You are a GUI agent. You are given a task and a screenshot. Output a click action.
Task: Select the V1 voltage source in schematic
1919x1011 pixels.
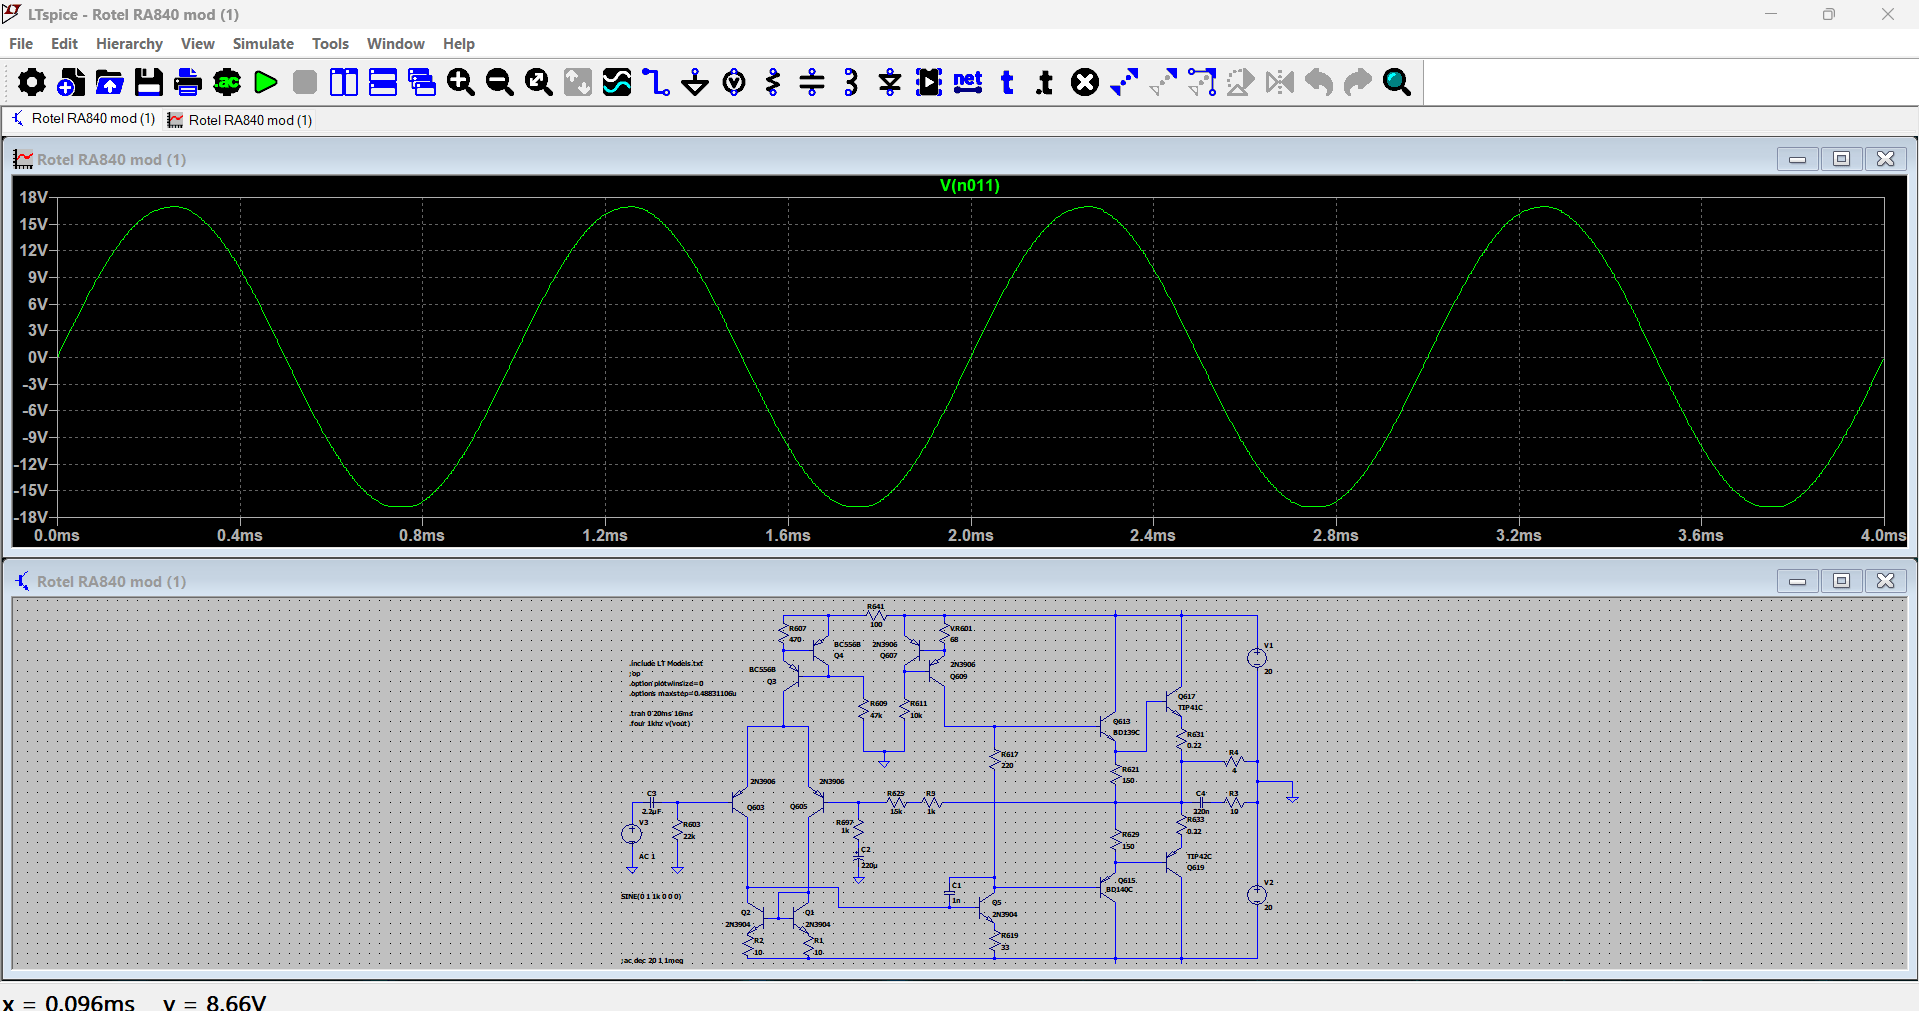coord(1257,657)
